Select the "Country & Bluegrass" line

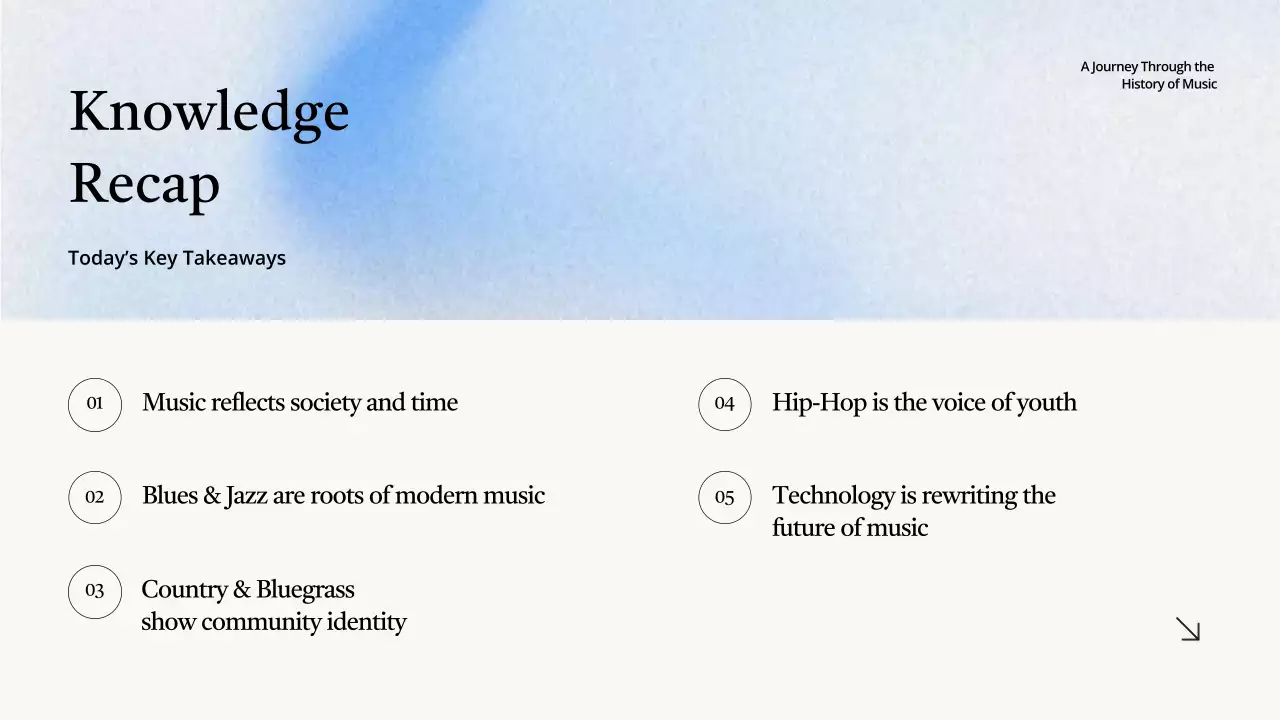[248, 589]
